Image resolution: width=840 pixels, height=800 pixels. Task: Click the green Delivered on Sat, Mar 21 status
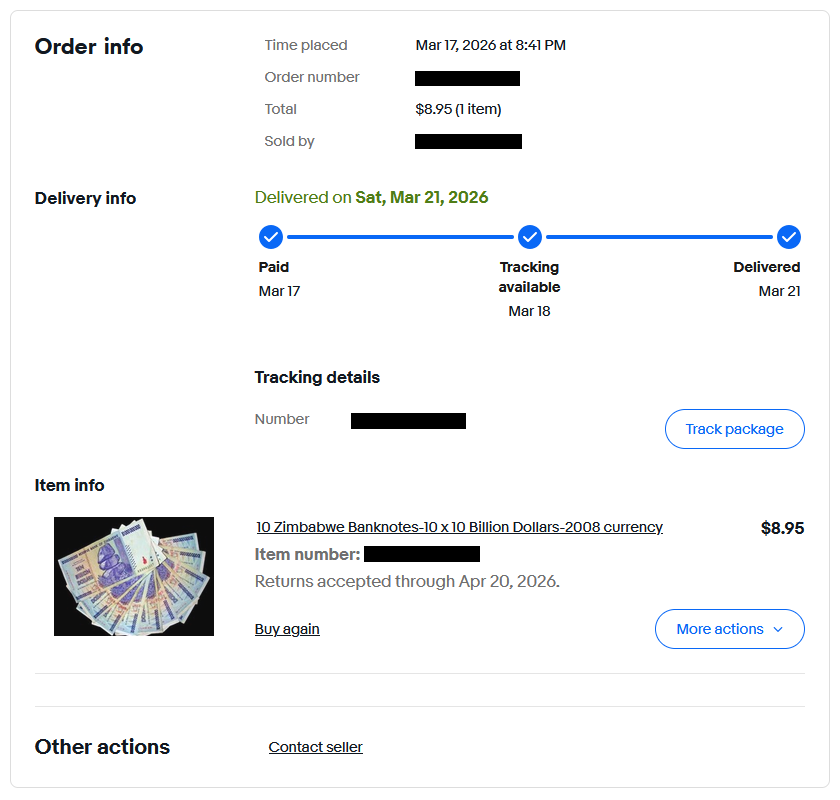(x=371, y=197)
